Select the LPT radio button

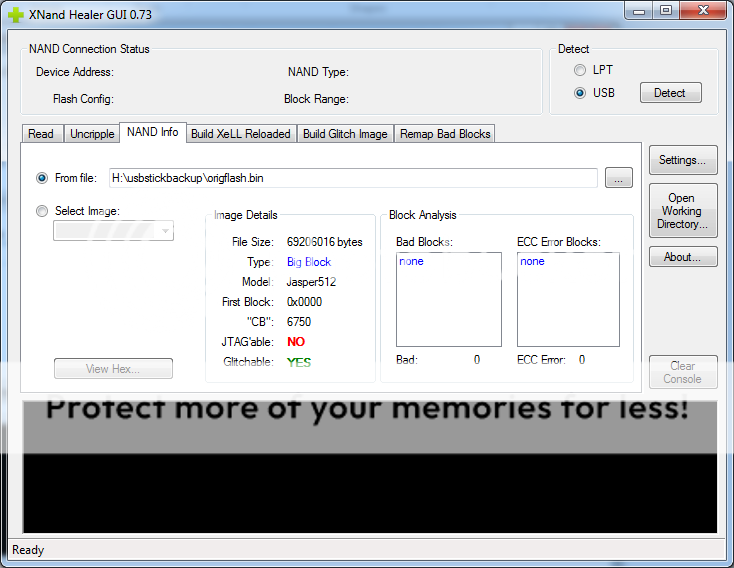tap(580, 71)
